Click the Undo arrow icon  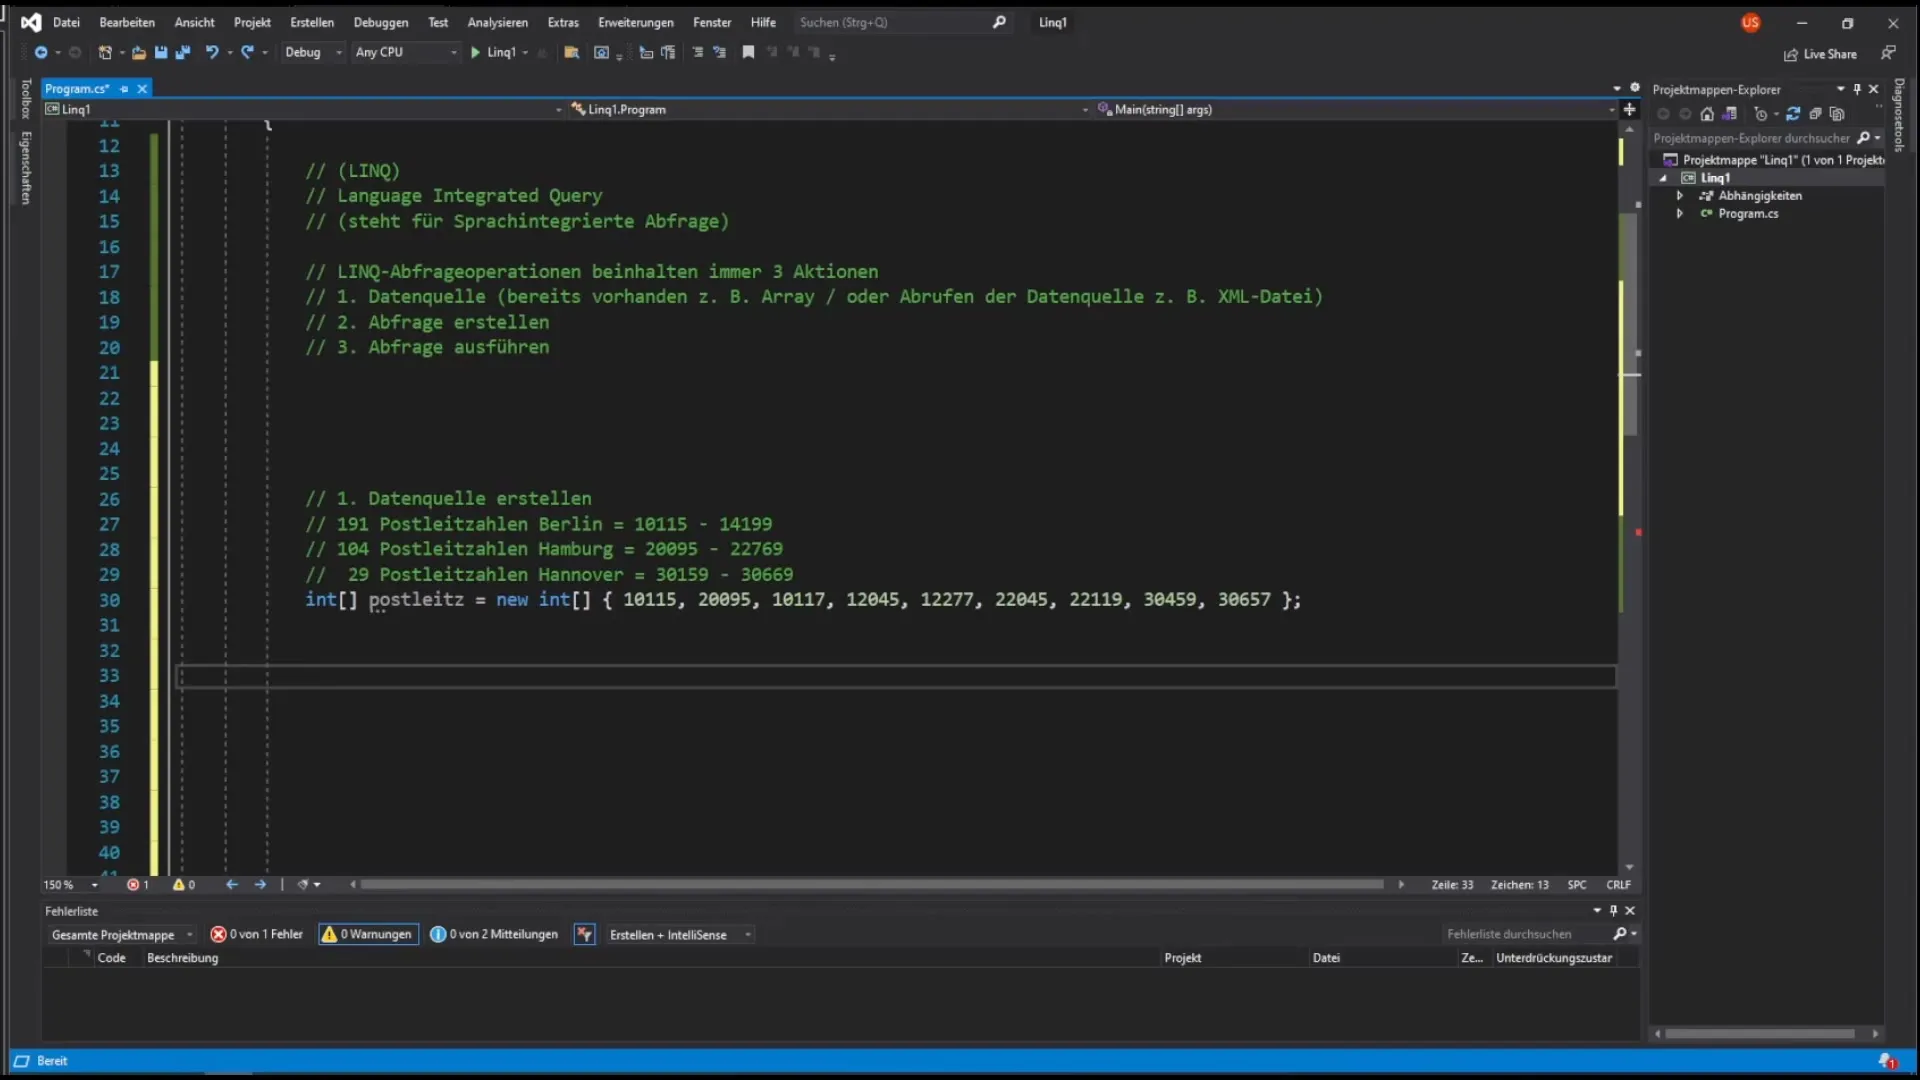212,52
